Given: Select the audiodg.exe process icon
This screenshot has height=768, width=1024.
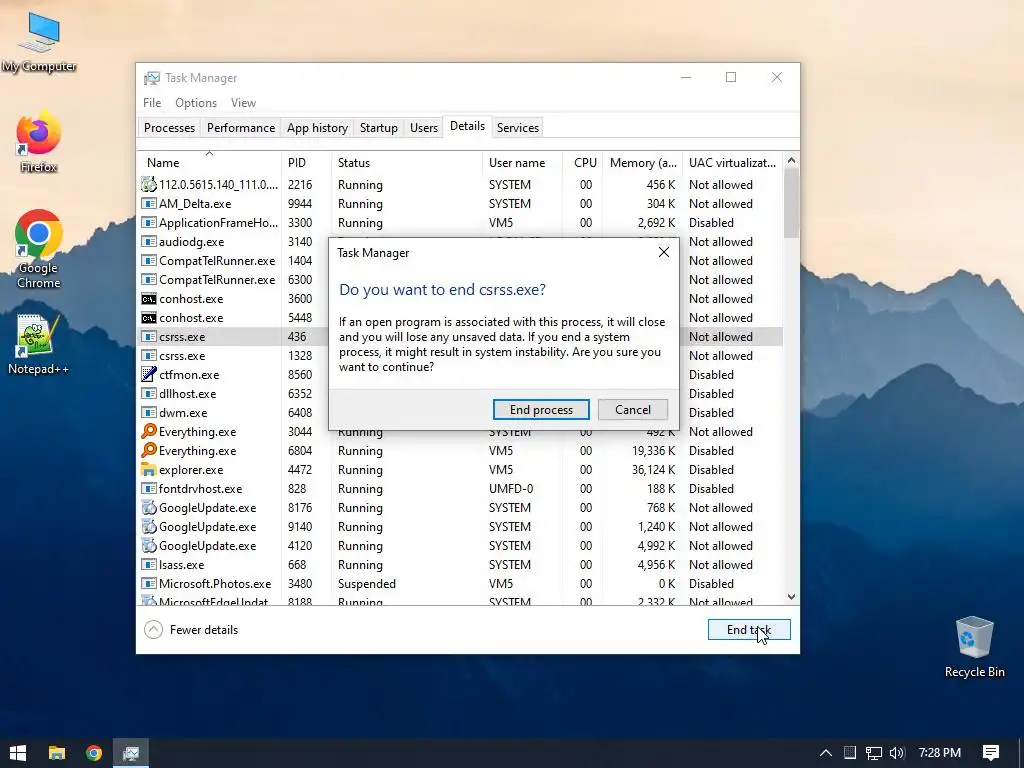Looking at the screenshot, I should click(x=149, y=242).
